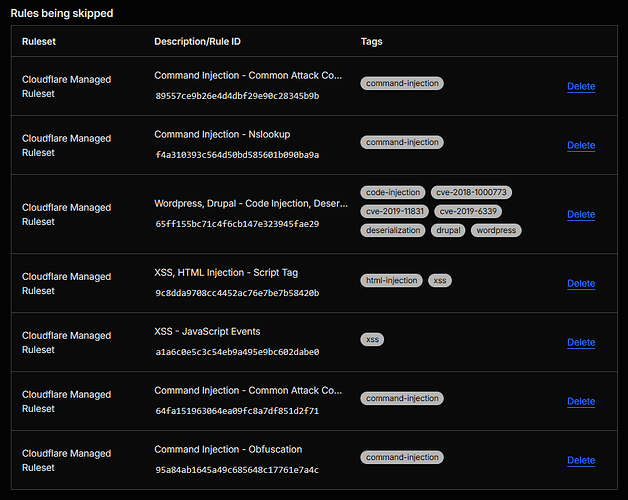Select rule ID 89557ce9b26e4d4dbf29e90c28345b9b
This screenshot has height=500, width=628.
237,96
